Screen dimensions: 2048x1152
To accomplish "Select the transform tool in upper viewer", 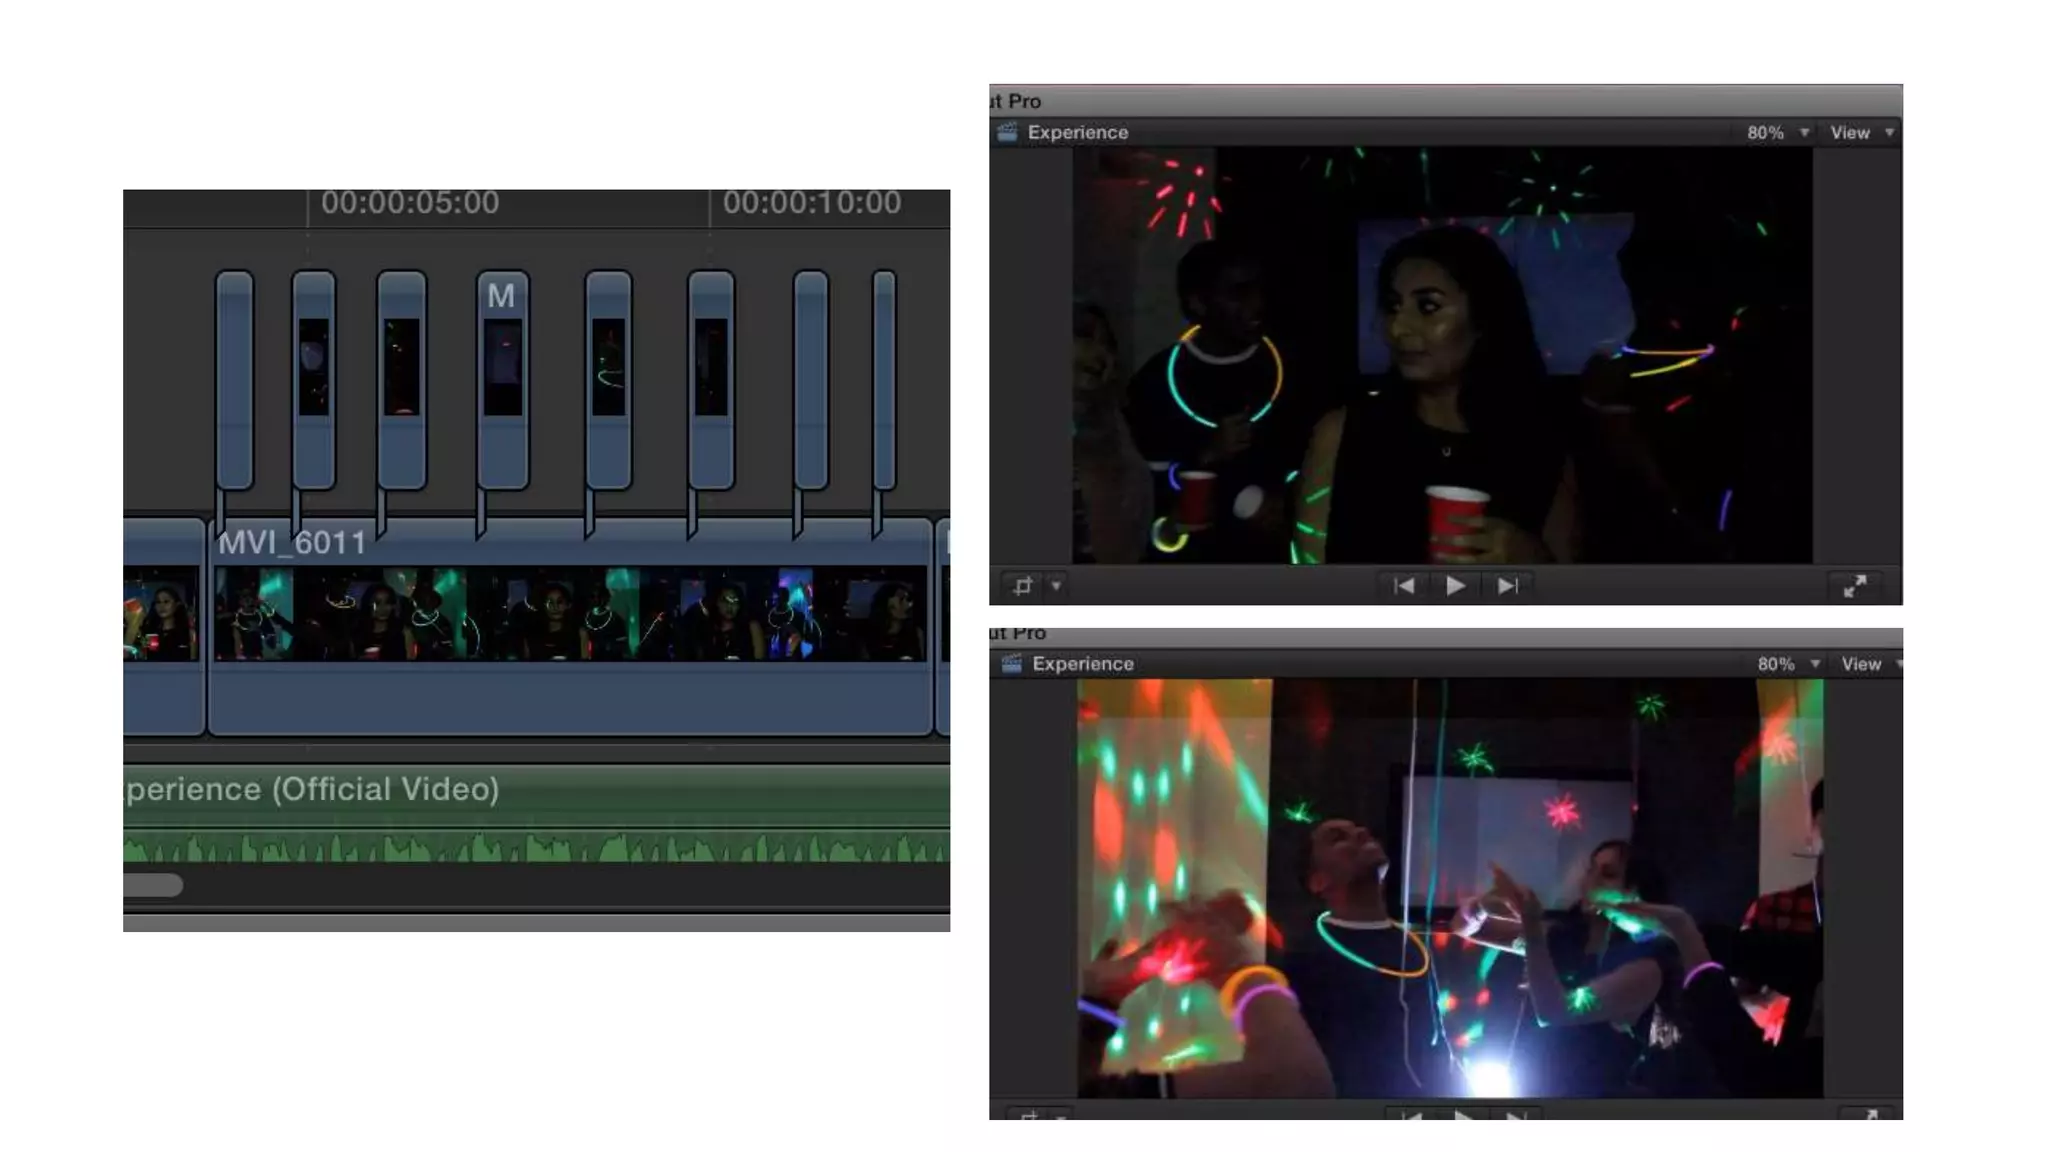I will point(1022,586).
